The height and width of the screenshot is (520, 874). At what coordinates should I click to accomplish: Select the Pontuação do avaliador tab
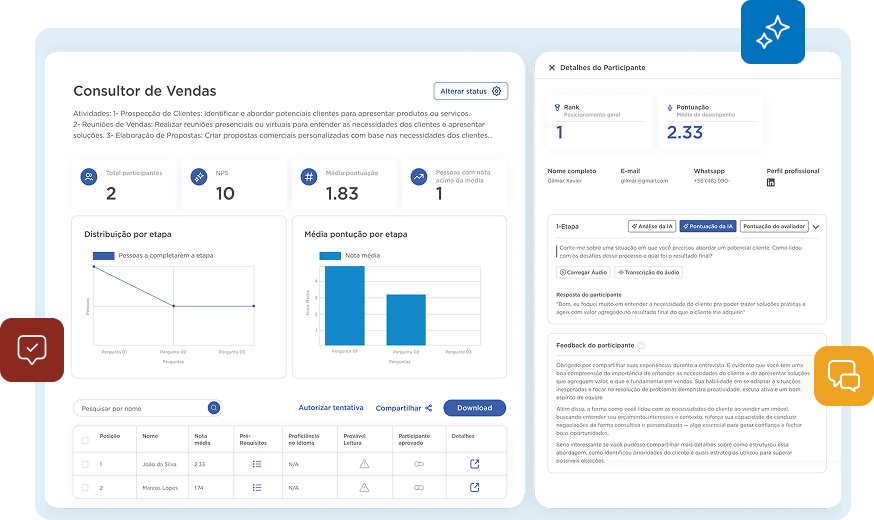[x=774, y=227]
